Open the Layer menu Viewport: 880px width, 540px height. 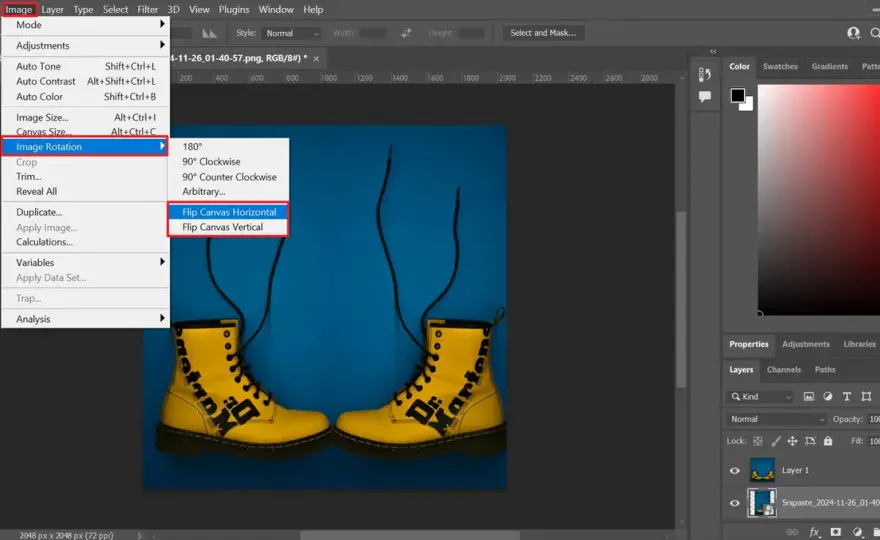click(52, 10)
